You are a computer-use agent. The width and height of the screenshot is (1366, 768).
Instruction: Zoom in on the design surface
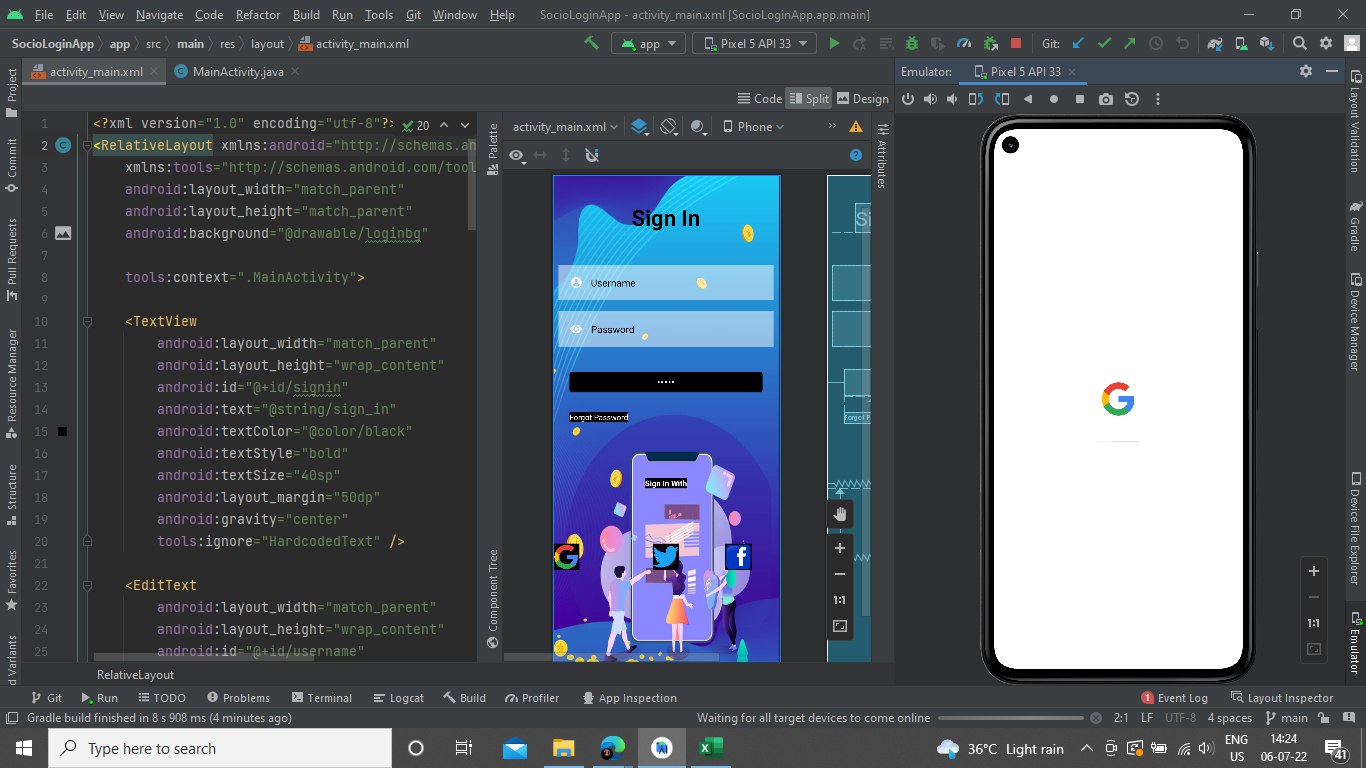[x=840, y=548]
